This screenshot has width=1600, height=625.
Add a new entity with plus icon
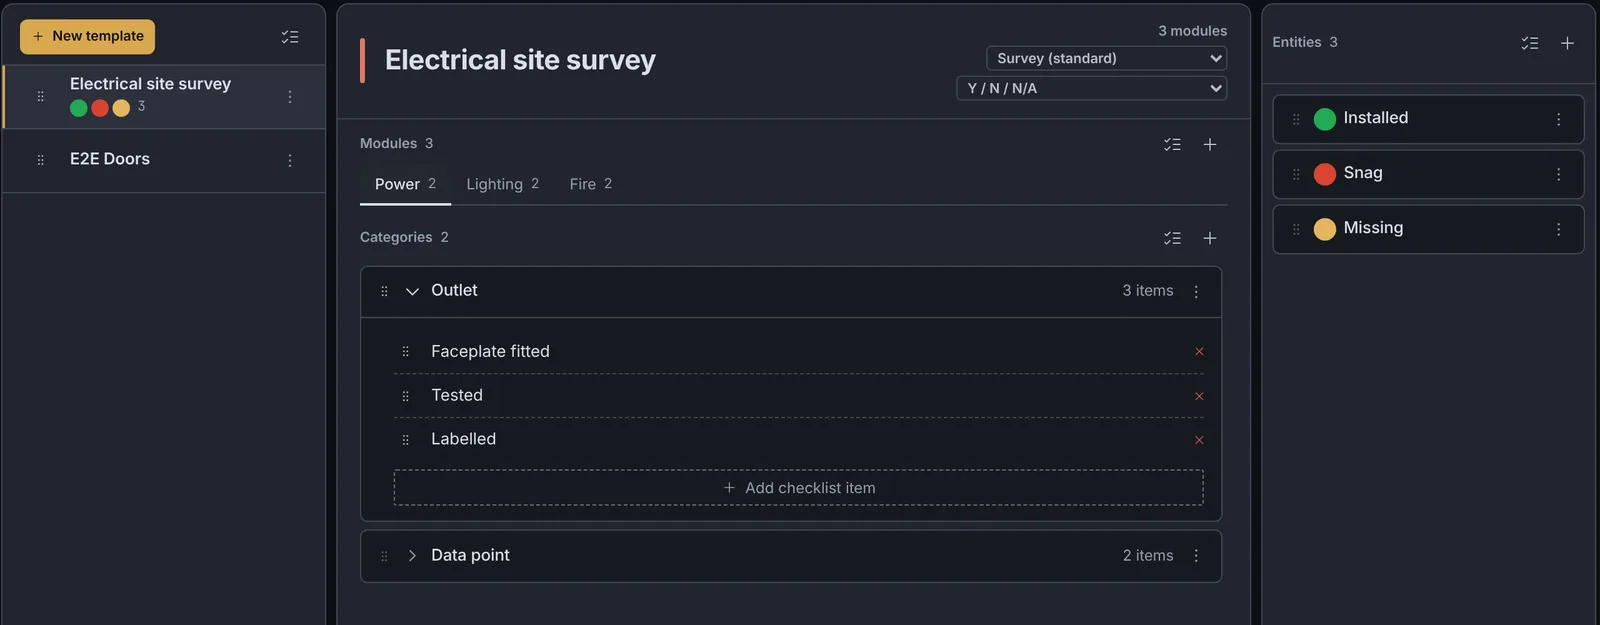point(1567,43)
